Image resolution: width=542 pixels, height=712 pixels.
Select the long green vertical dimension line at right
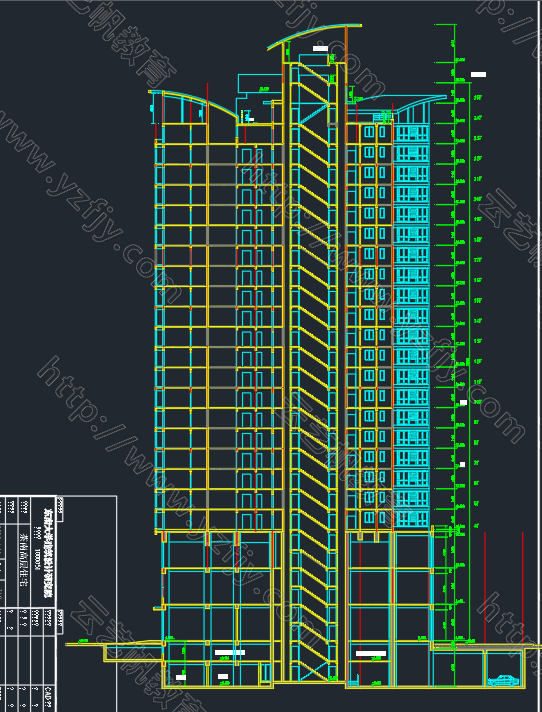pos(469,361)
